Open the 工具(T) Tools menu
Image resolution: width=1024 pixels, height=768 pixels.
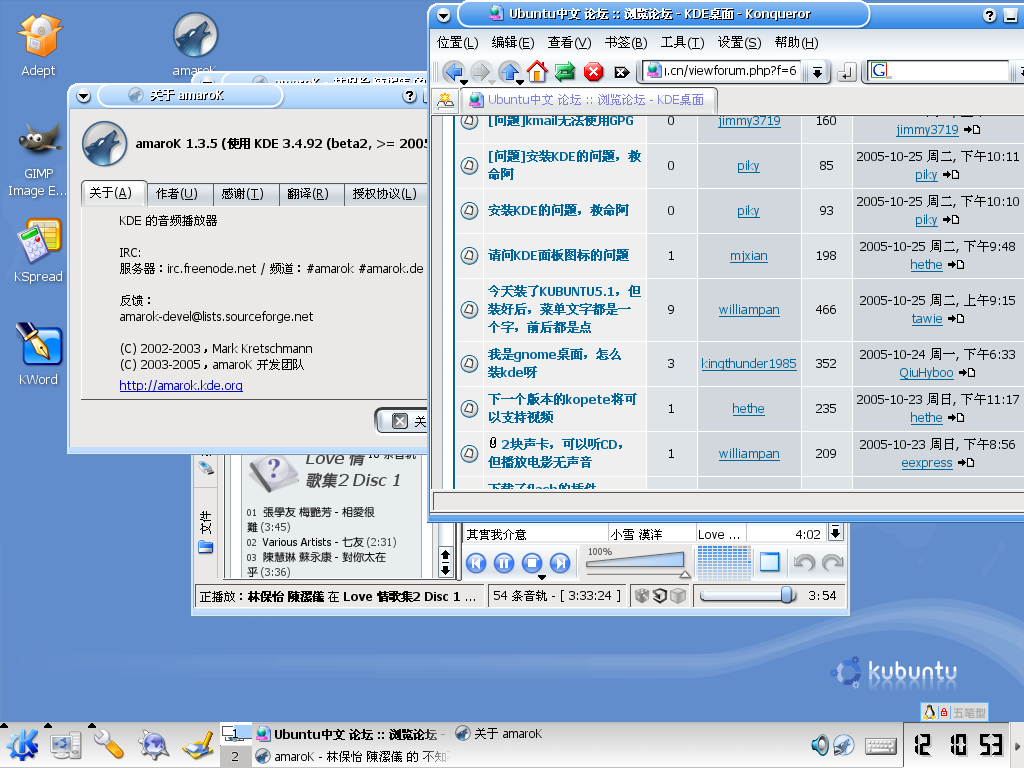click(682, 42)
